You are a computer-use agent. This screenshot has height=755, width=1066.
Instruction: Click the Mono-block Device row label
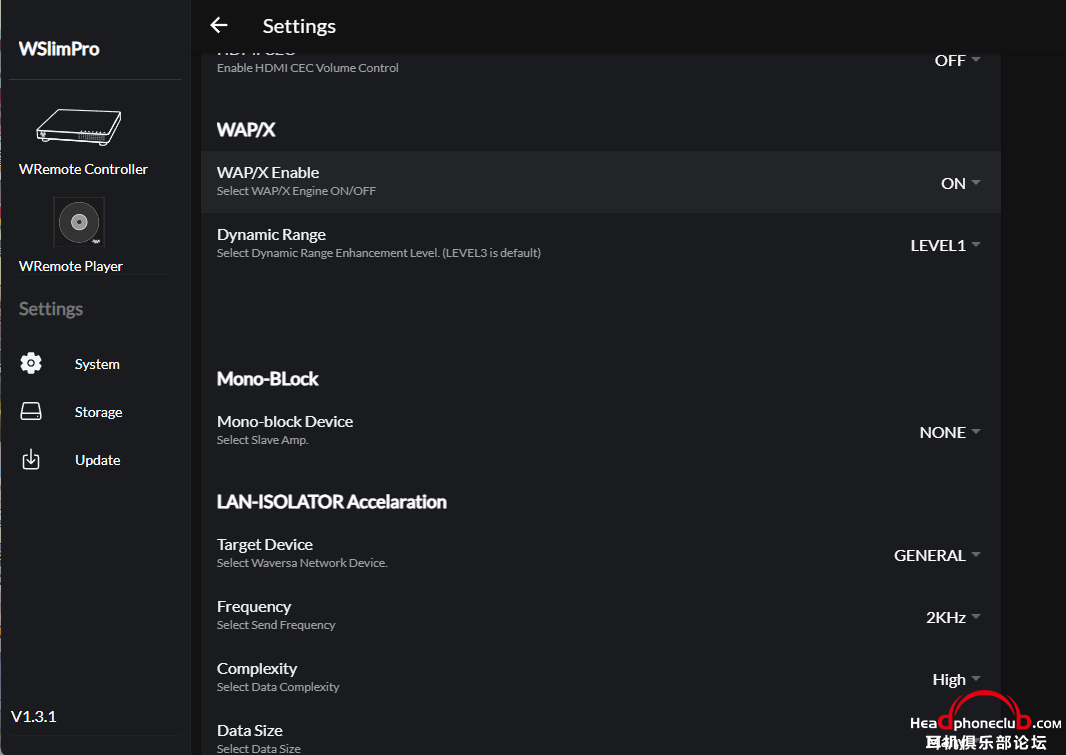tap(285, 421)
